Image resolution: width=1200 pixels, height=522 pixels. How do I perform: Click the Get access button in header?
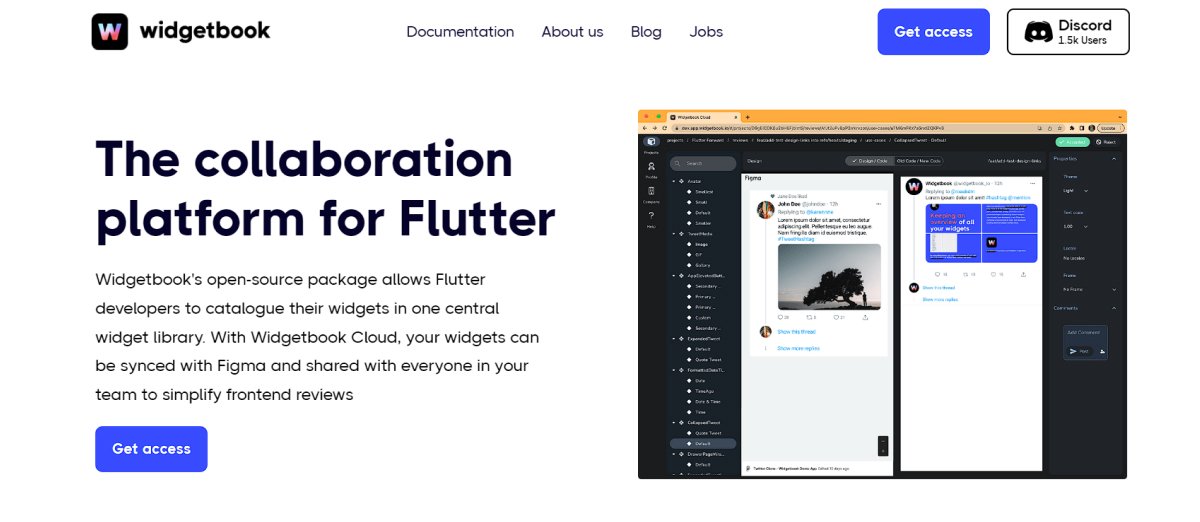[933, 32]
